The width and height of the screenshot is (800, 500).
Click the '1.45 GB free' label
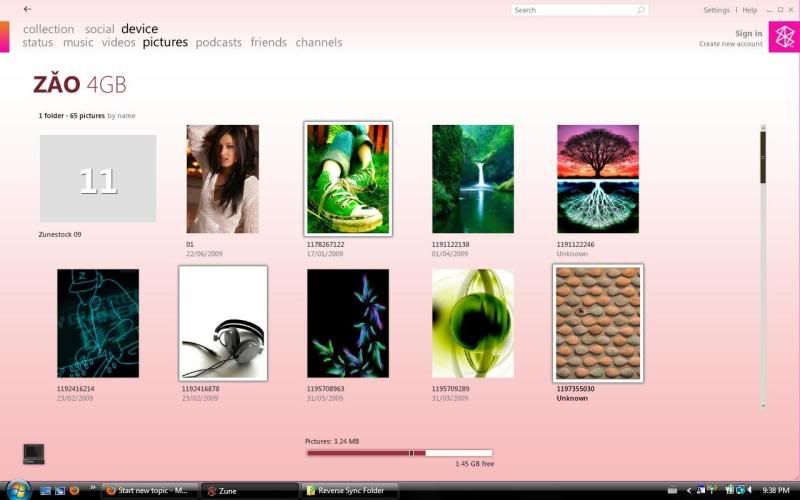coord(474,464)
